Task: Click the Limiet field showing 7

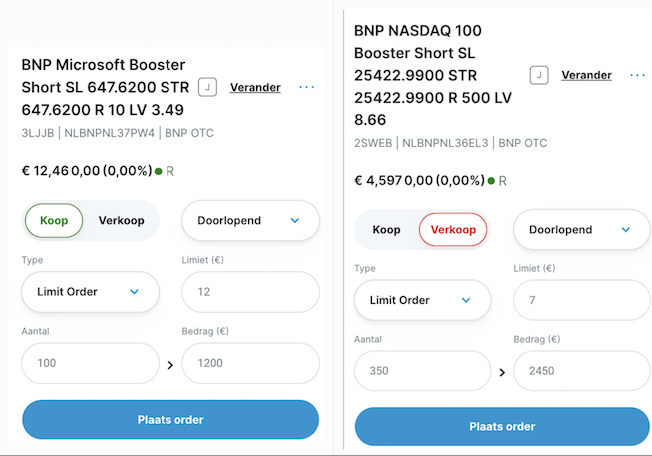Action: tap(582, 300)
